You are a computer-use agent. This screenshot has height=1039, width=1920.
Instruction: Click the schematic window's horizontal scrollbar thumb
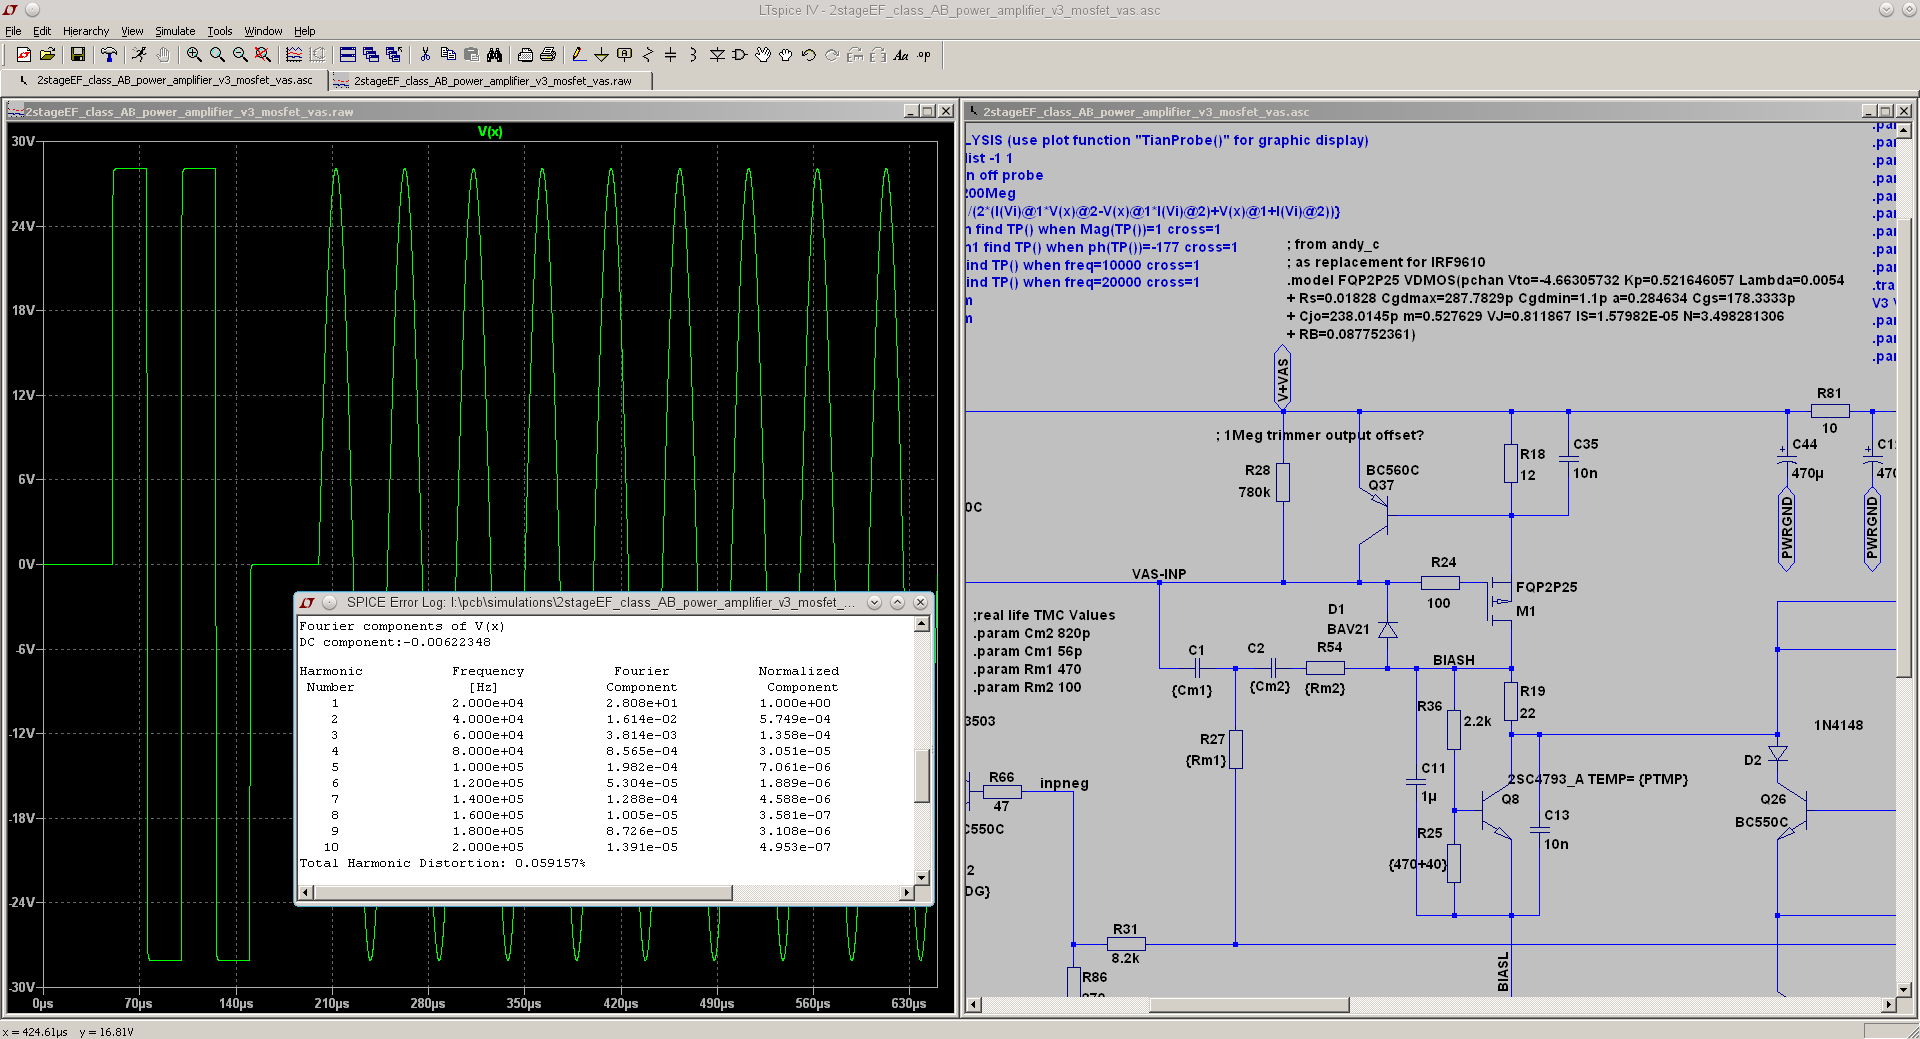pyautogui.click(x=1250, y=1004)
